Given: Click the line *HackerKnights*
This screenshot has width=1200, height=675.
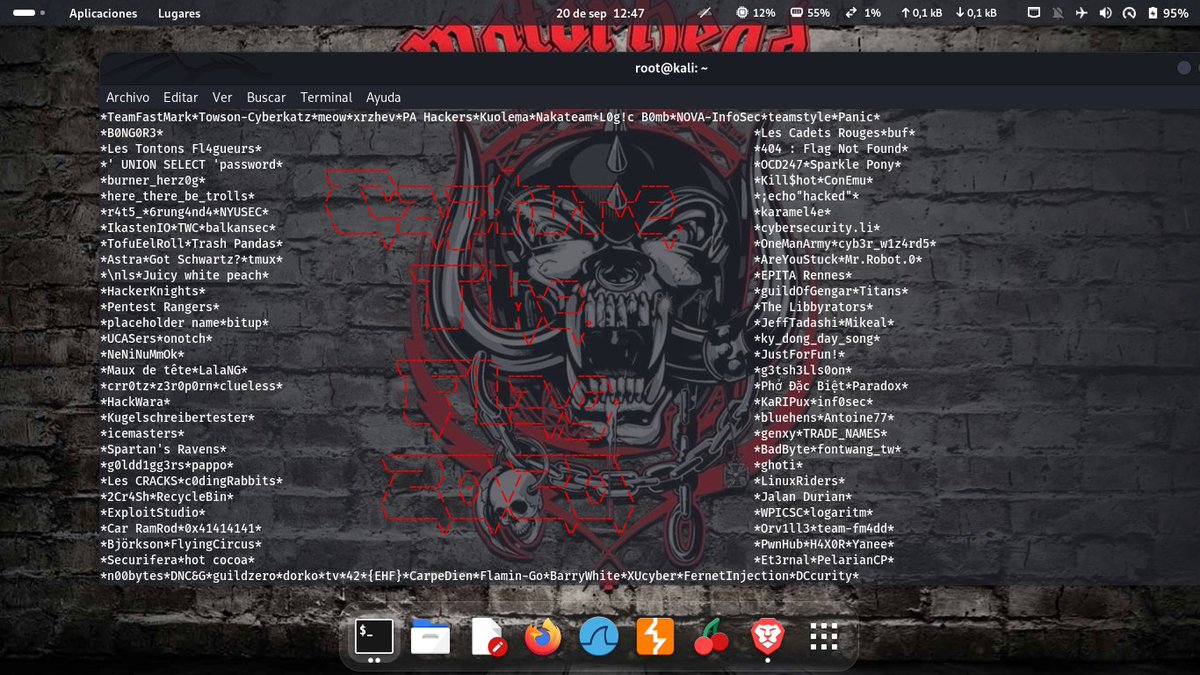Looking at the screenshot, I should (x=152, y=291).
